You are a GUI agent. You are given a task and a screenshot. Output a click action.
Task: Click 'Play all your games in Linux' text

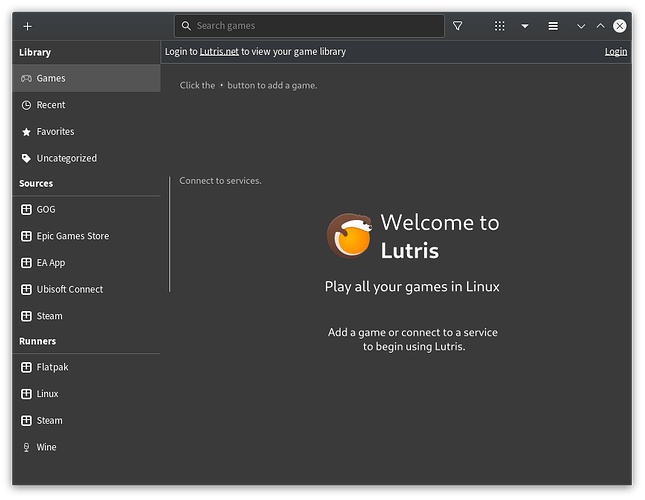click(412, 287)
